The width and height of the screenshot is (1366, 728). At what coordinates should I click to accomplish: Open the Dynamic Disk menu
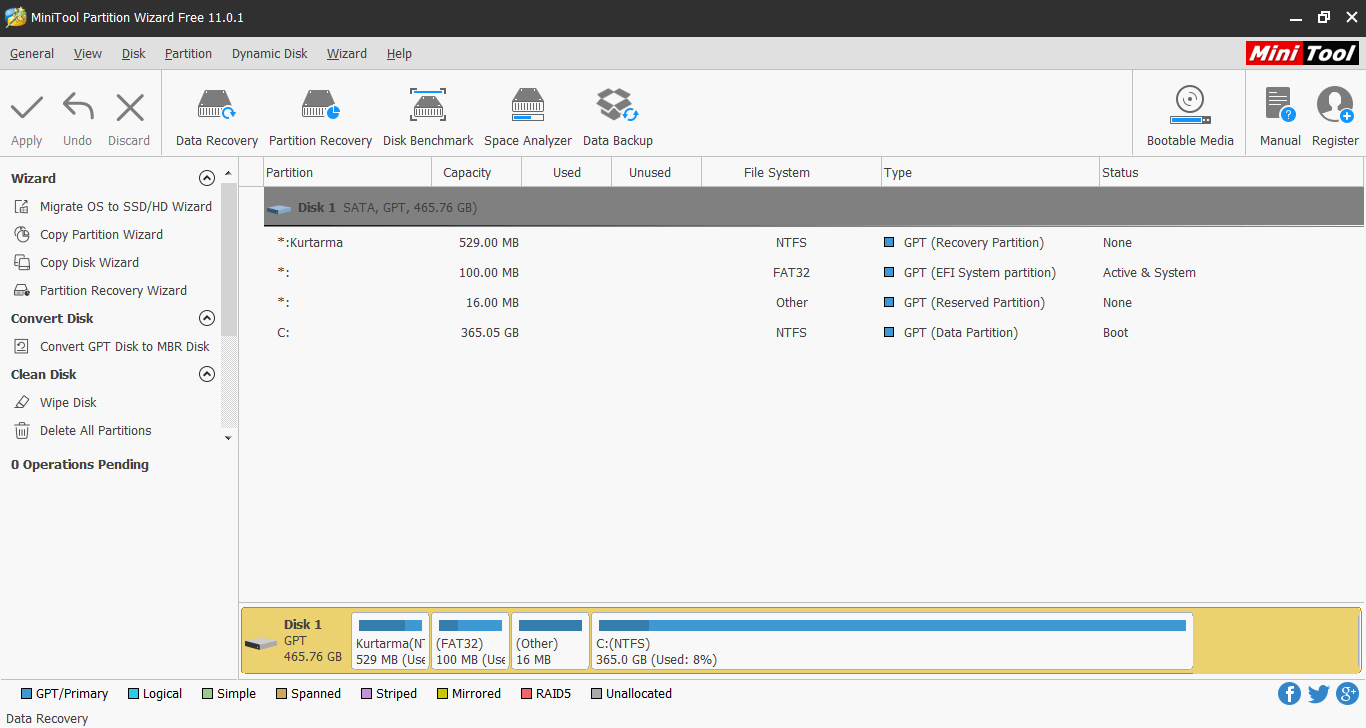click(x=270, y=54)
